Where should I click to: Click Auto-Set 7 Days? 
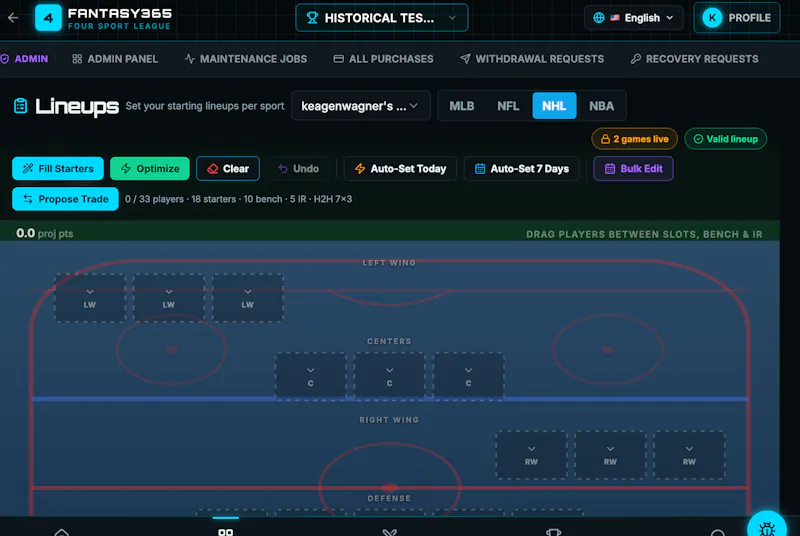click(521, 168)
